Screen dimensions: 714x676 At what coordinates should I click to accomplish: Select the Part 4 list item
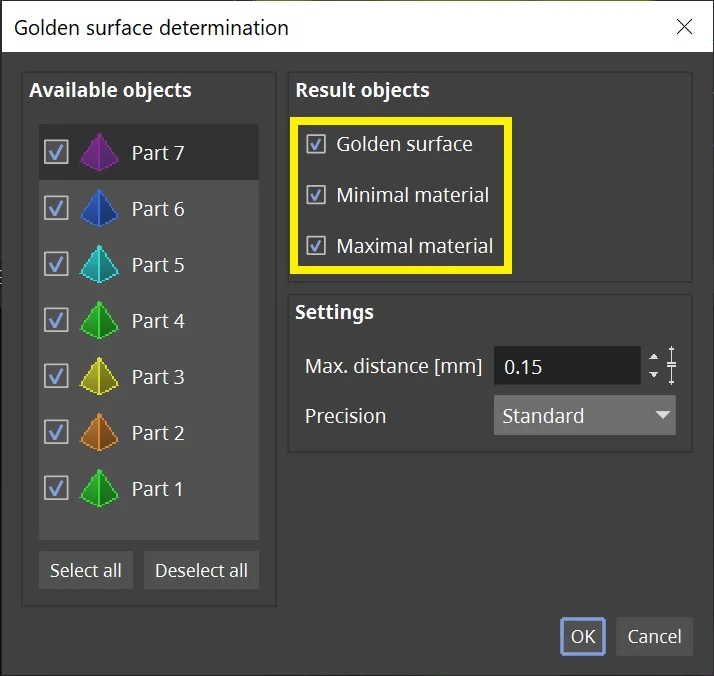pos(149,320)
